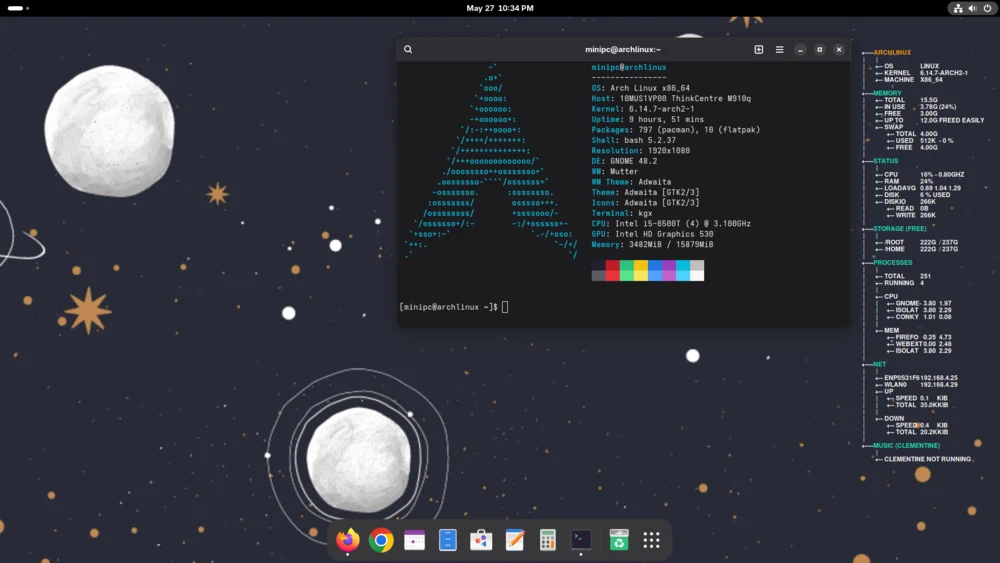Click the 'Shell: bash 5.2.37' line
1000x563 pixels.
tap(633, 140)
